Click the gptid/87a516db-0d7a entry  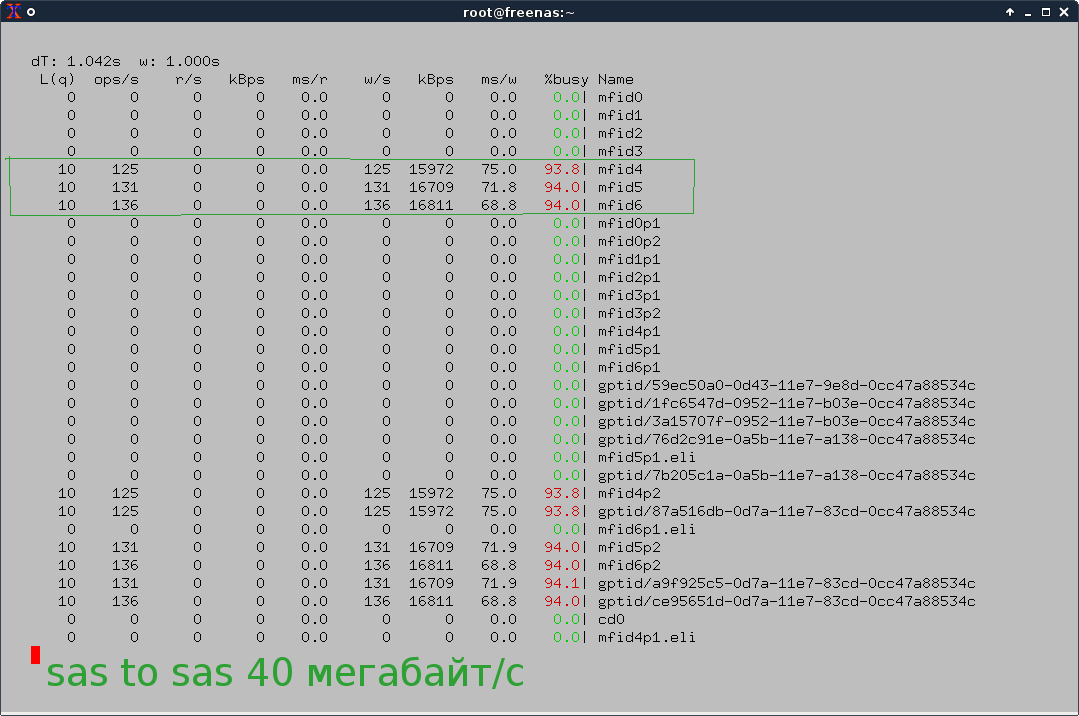pos(787,511)
